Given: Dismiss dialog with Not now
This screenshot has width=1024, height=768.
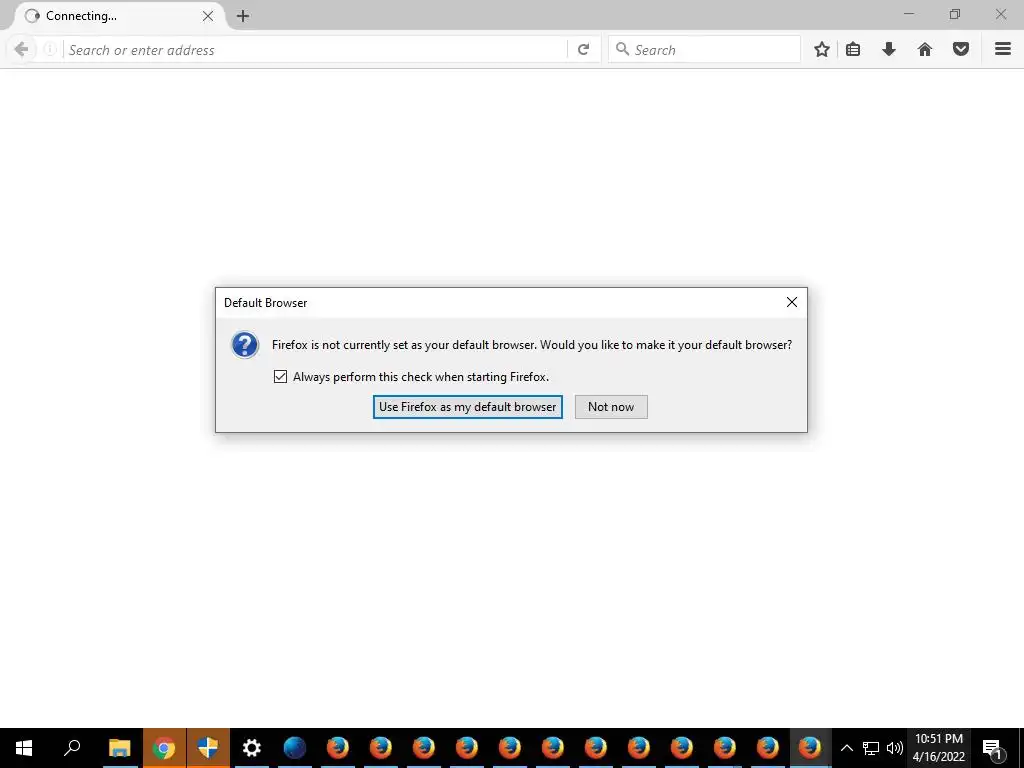Looking at the screenshot, I should point(611,407).
